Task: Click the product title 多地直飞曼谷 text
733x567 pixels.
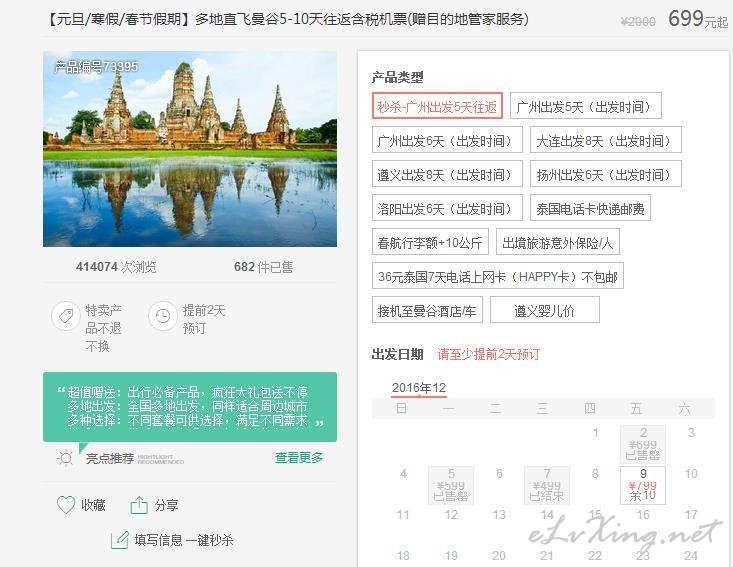Action: pos(287,20)
